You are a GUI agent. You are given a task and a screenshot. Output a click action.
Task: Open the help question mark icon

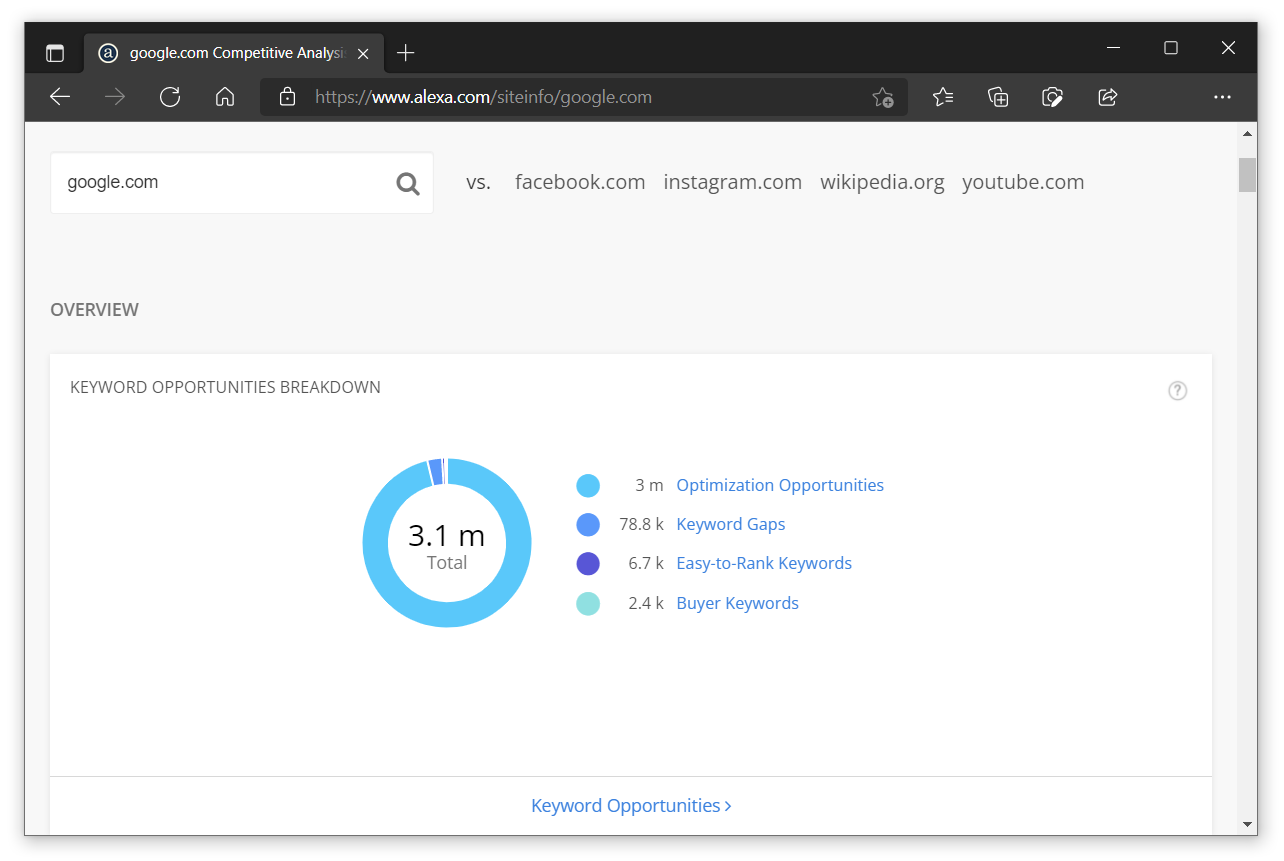click(1178, 391)
